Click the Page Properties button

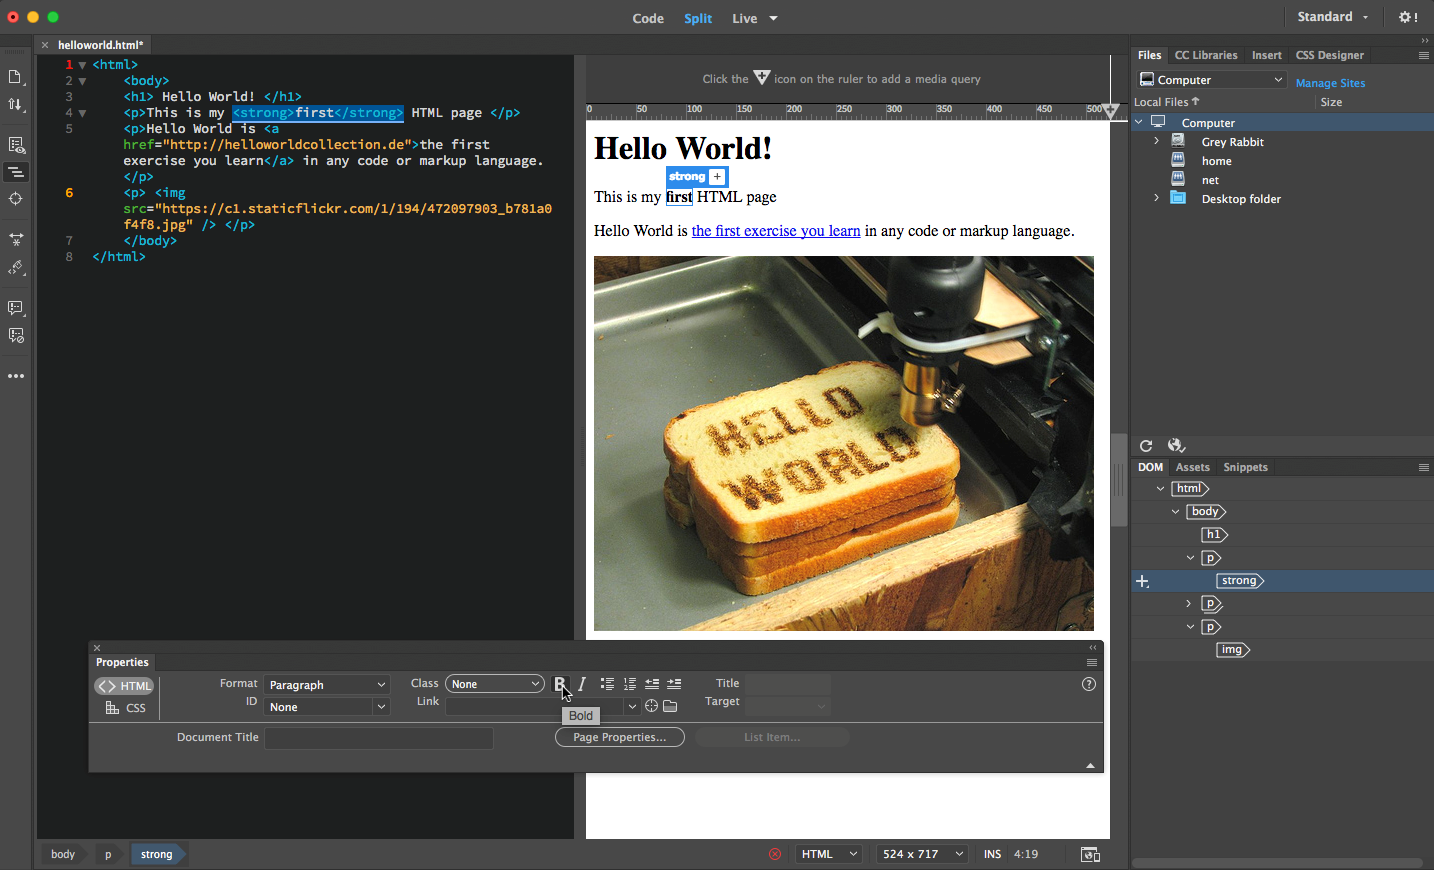pos(619,737)
